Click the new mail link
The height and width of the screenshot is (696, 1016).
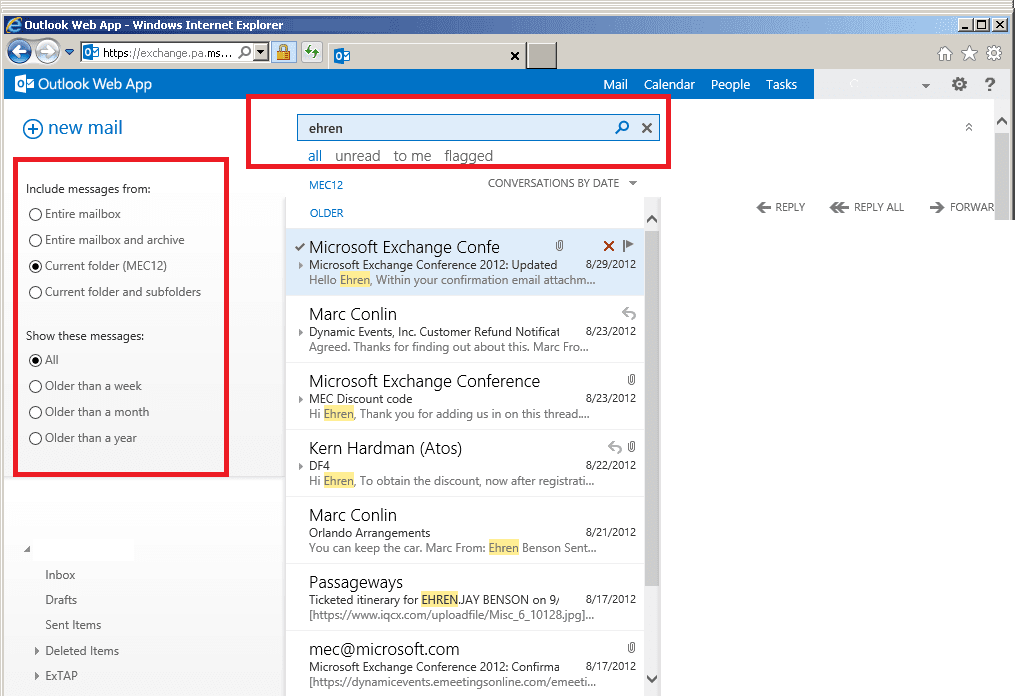point(85,128)
